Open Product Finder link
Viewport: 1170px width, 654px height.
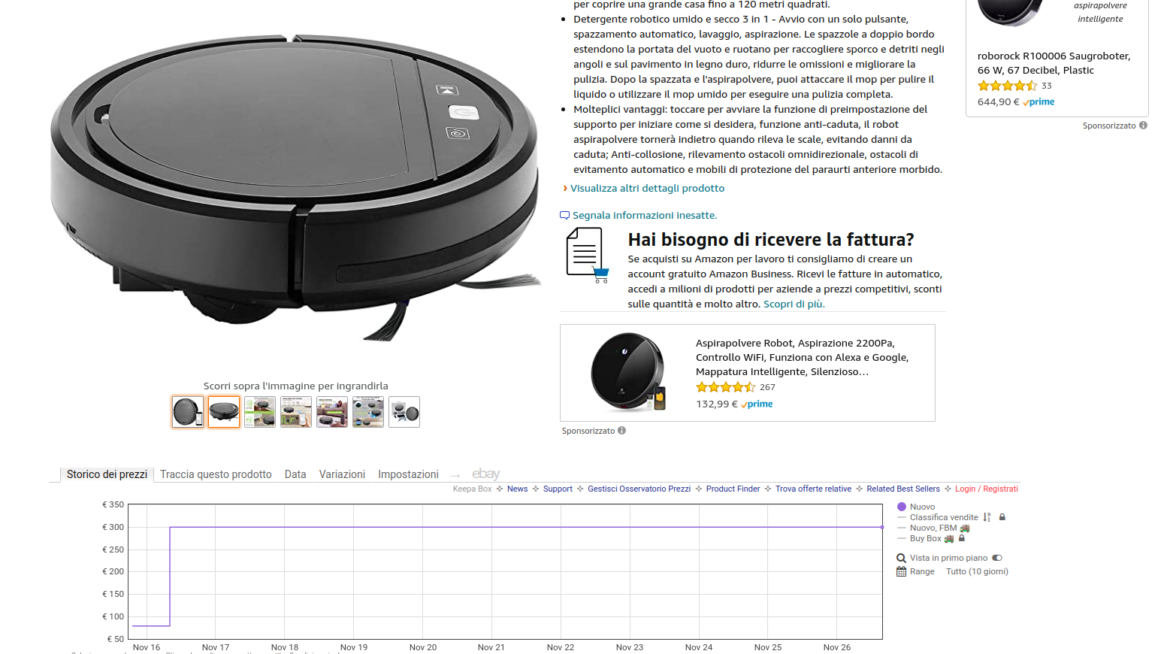(733, 489)
